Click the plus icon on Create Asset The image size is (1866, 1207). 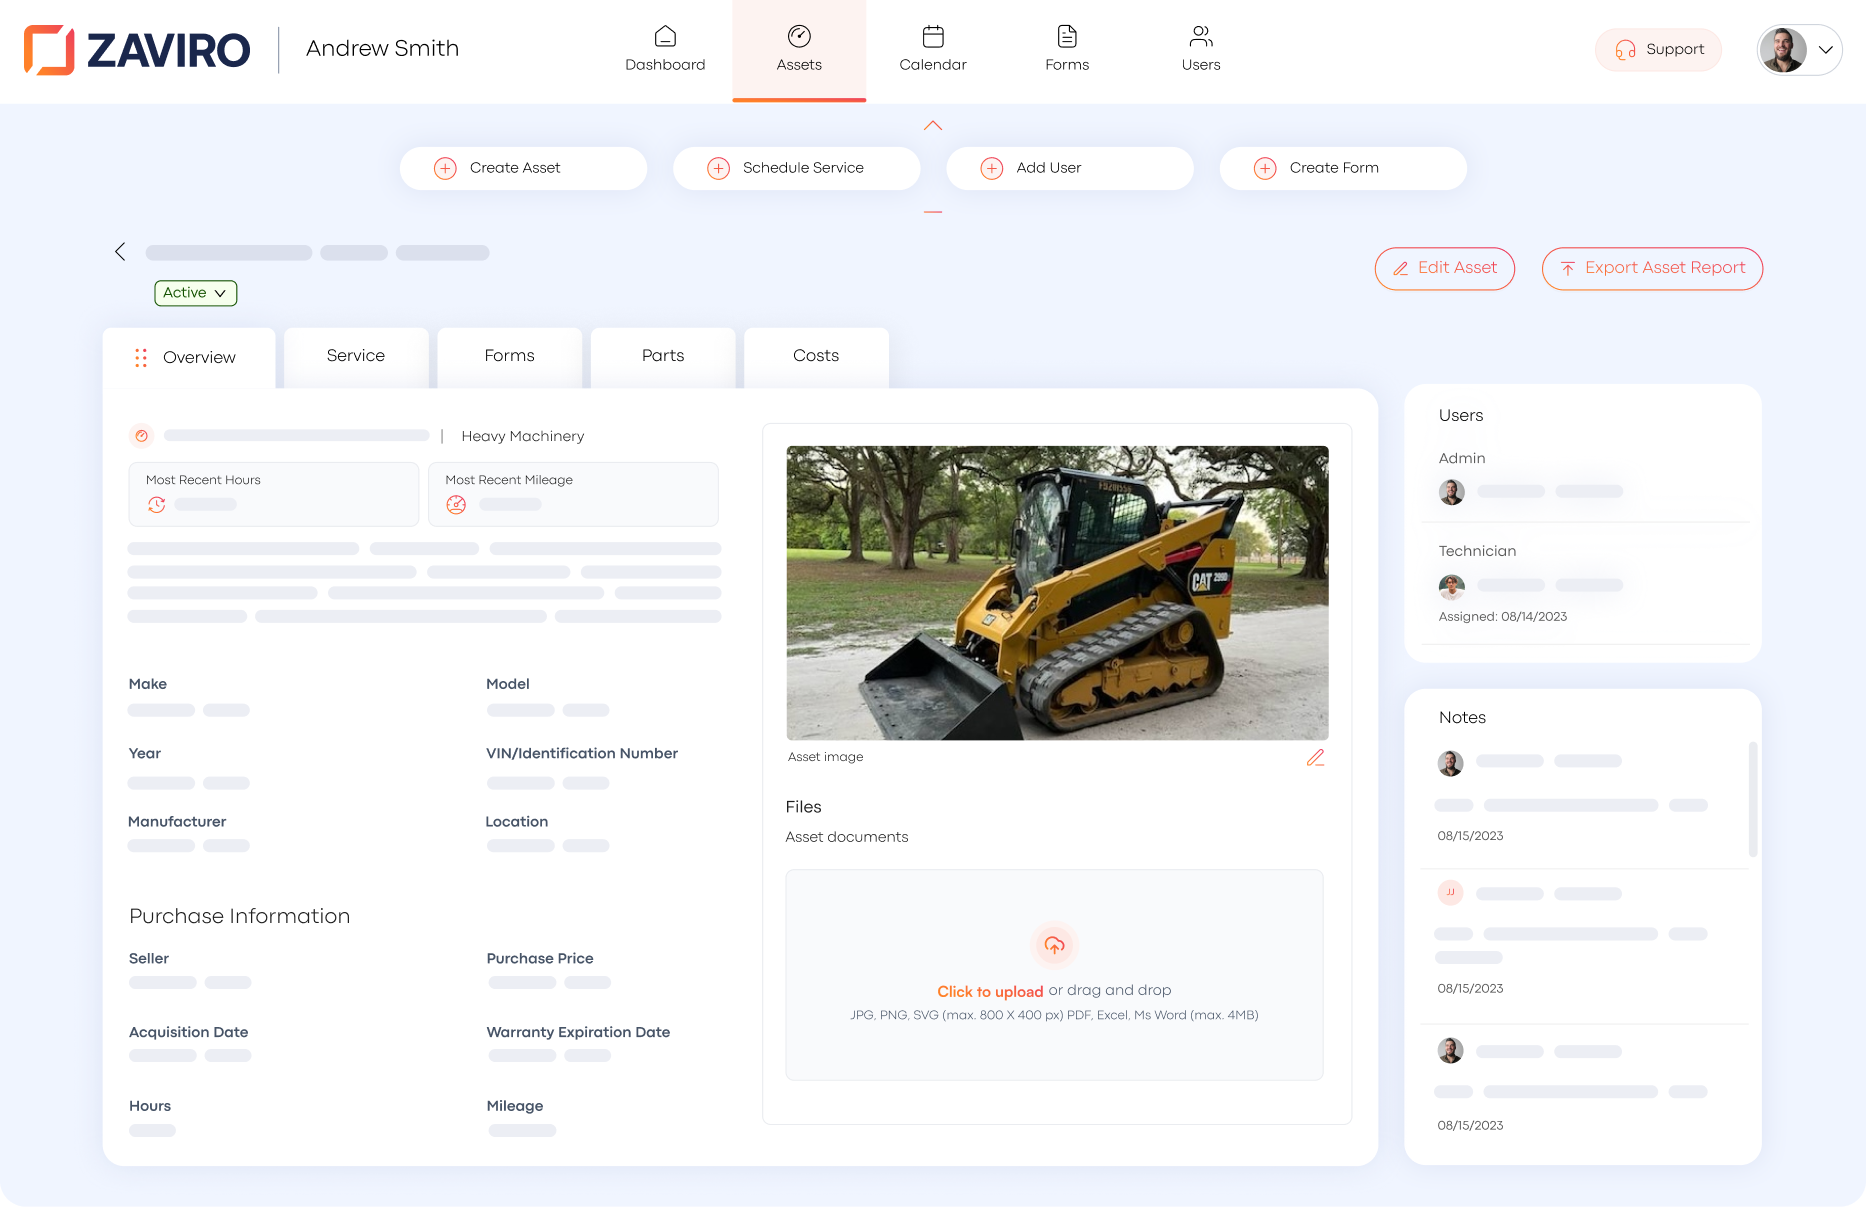[445, 168]
